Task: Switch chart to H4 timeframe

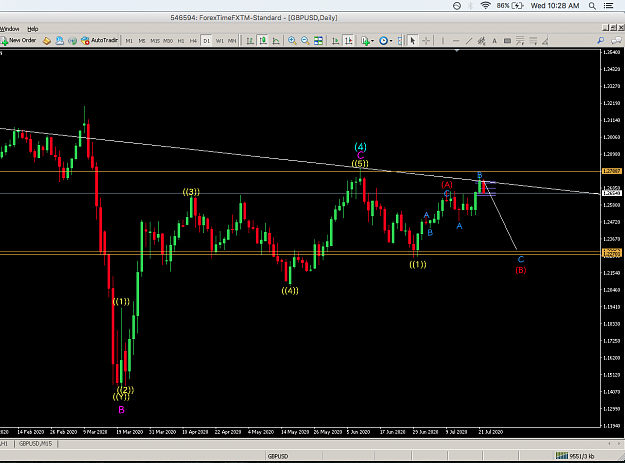Action: pos(193,41)
